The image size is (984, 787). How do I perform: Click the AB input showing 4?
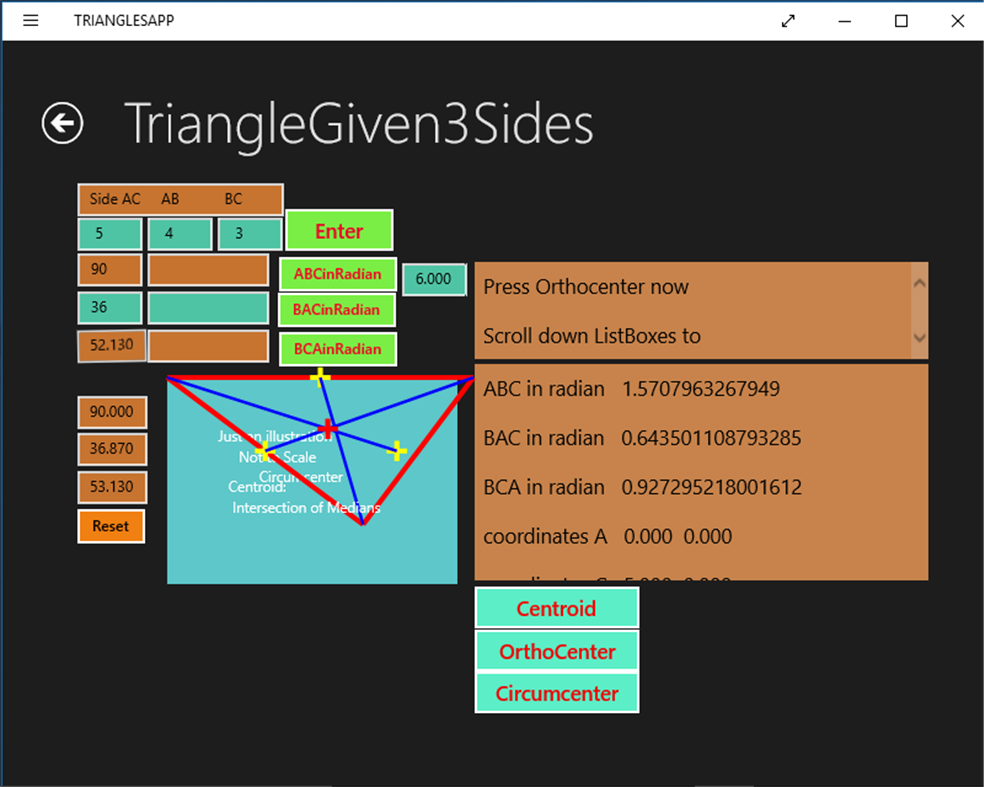179,232
